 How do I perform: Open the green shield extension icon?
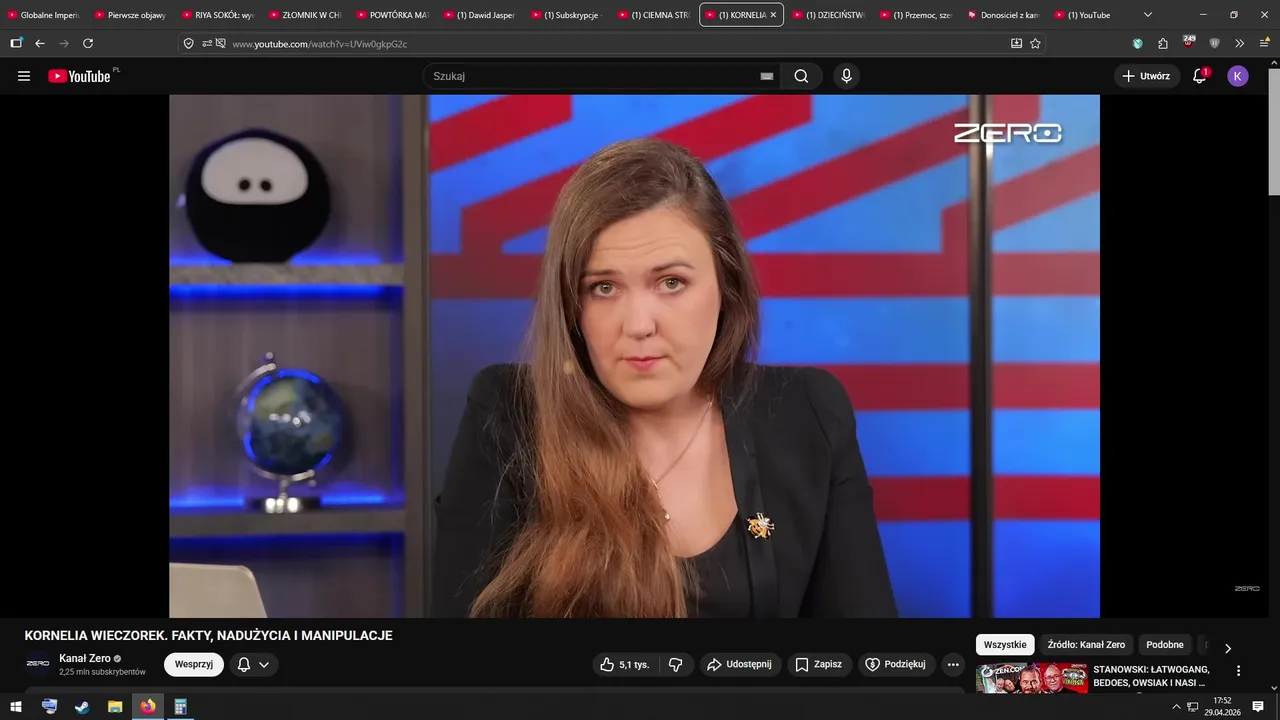[1138, 43]
